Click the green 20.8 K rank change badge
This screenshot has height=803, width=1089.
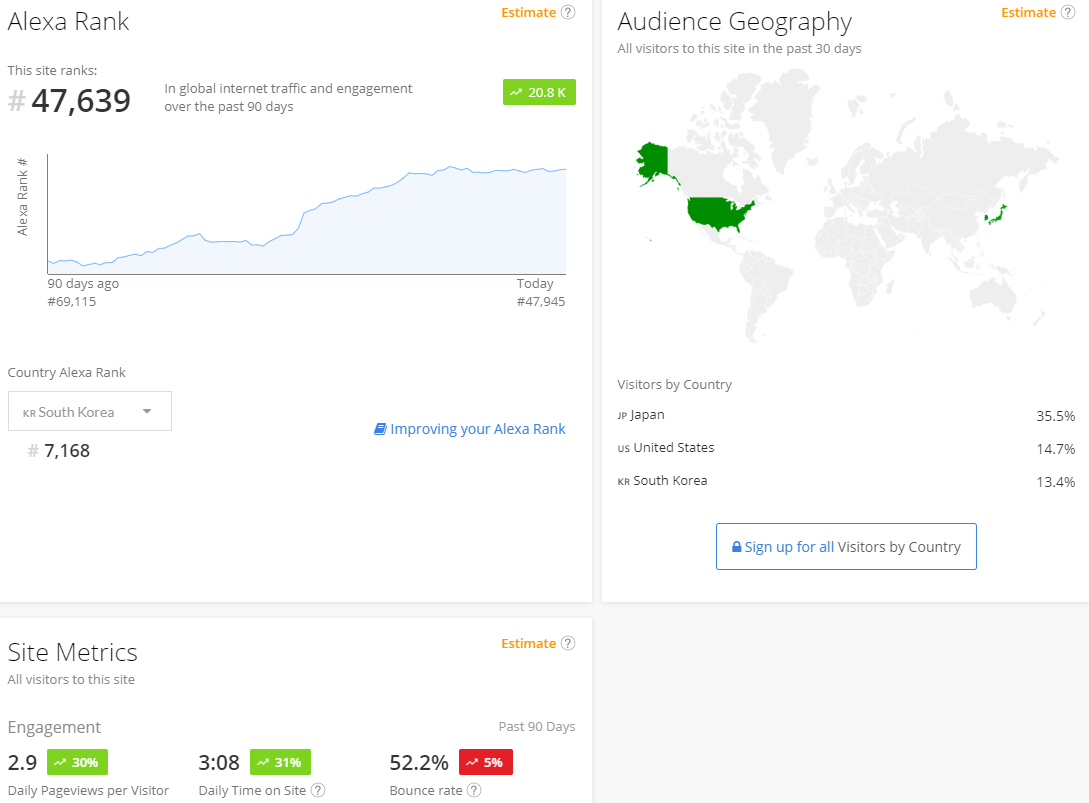coord(539,92)
